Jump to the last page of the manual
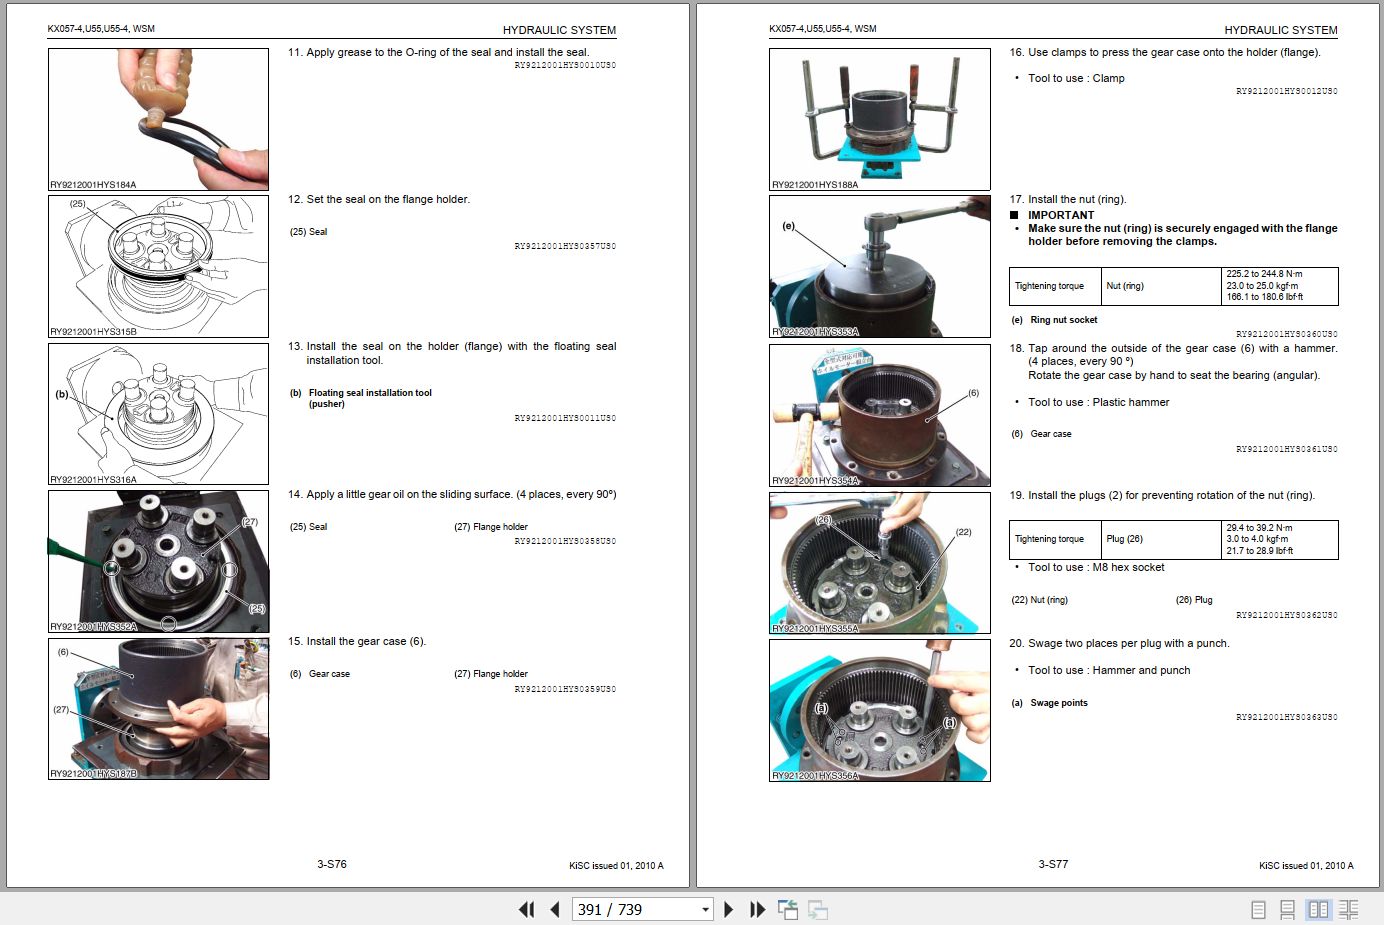 point(757,909)
